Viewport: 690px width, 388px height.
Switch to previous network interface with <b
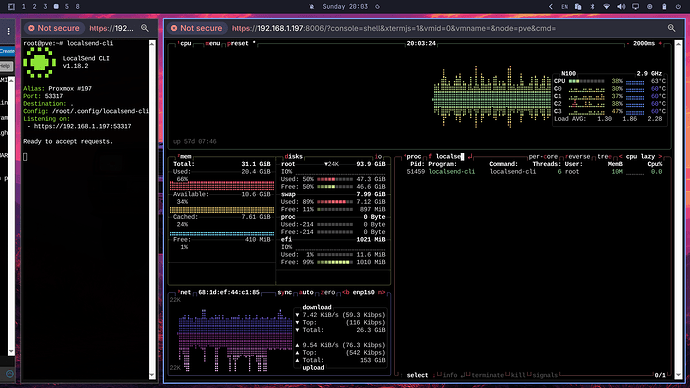346,293
